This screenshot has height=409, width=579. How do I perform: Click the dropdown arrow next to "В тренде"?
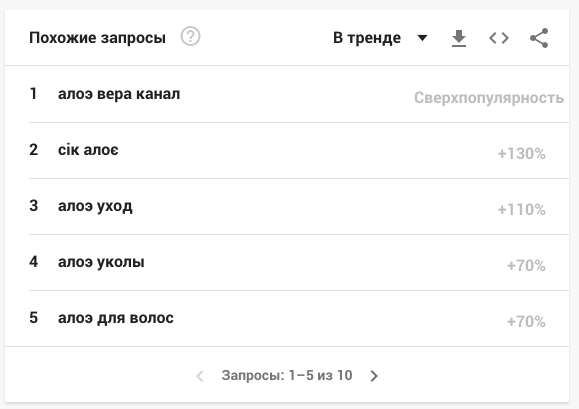tap(422, 38)
